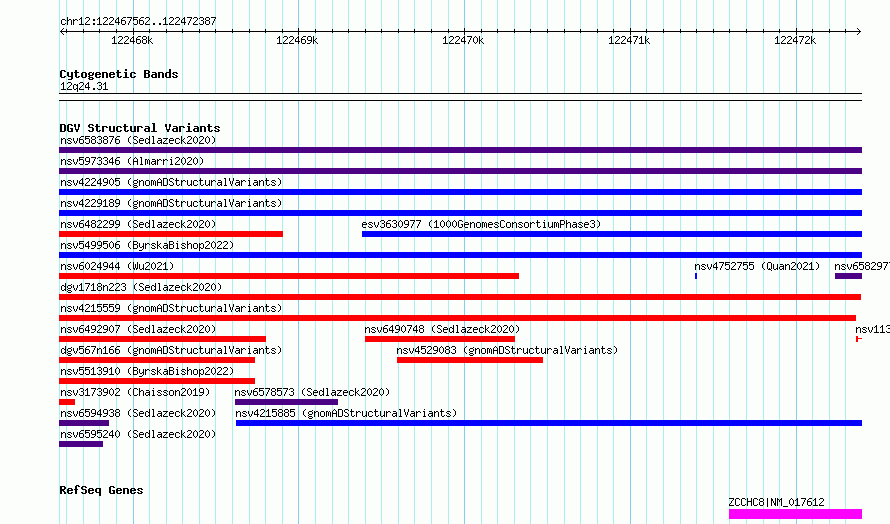Click the 122469k ruler tick label
Image resolution: width=890 pixels, height=524 pixels.
tap(297, 40)
